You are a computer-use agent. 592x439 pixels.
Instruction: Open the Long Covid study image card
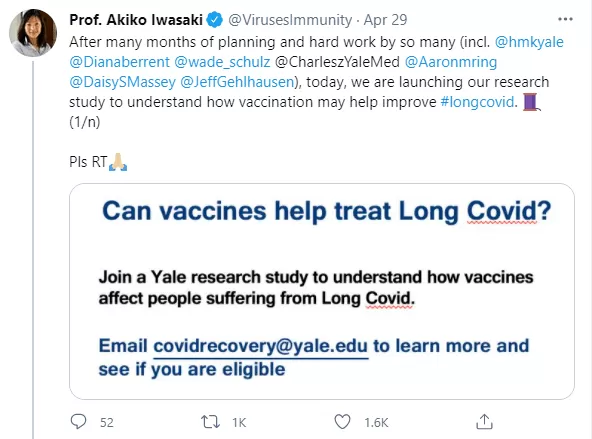click(x=322, y=291)
